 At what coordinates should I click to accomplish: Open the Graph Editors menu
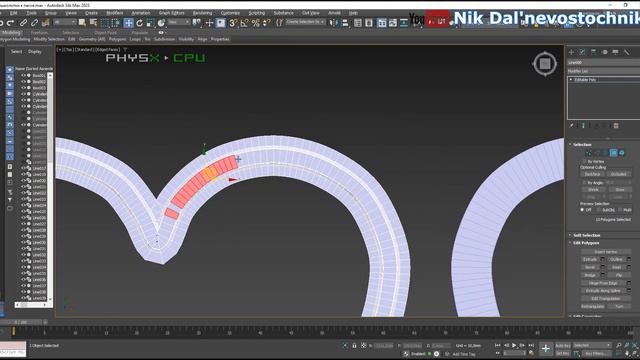click(171, 13)
